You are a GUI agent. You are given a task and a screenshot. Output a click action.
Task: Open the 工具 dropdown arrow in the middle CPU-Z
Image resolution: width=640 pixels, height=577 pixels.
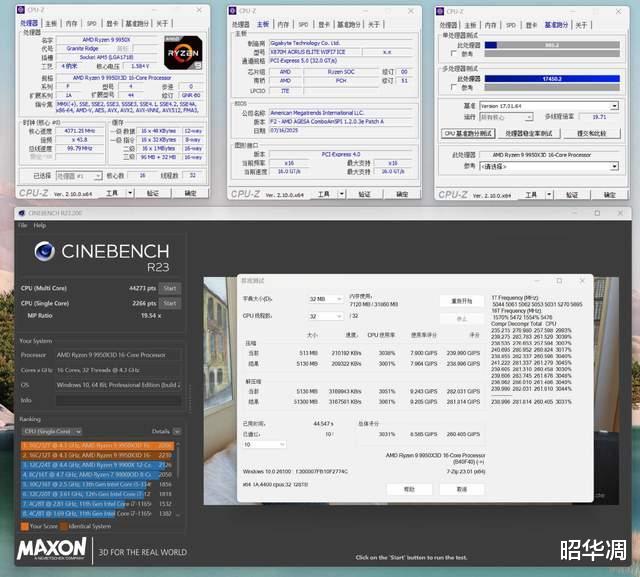pos(342,194)
